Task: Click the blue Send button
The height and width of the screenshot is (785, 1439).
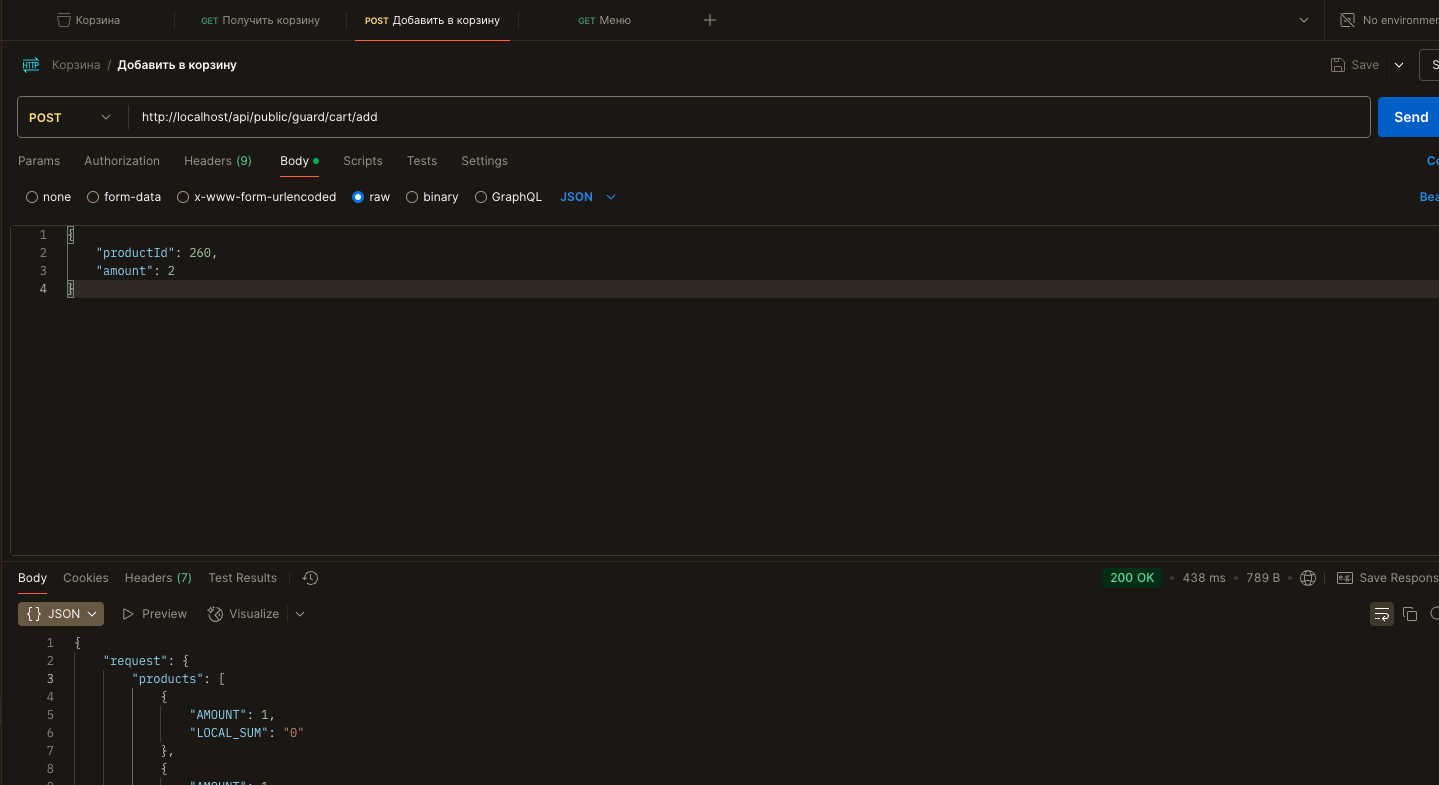Action: (x=1409, y=117)
